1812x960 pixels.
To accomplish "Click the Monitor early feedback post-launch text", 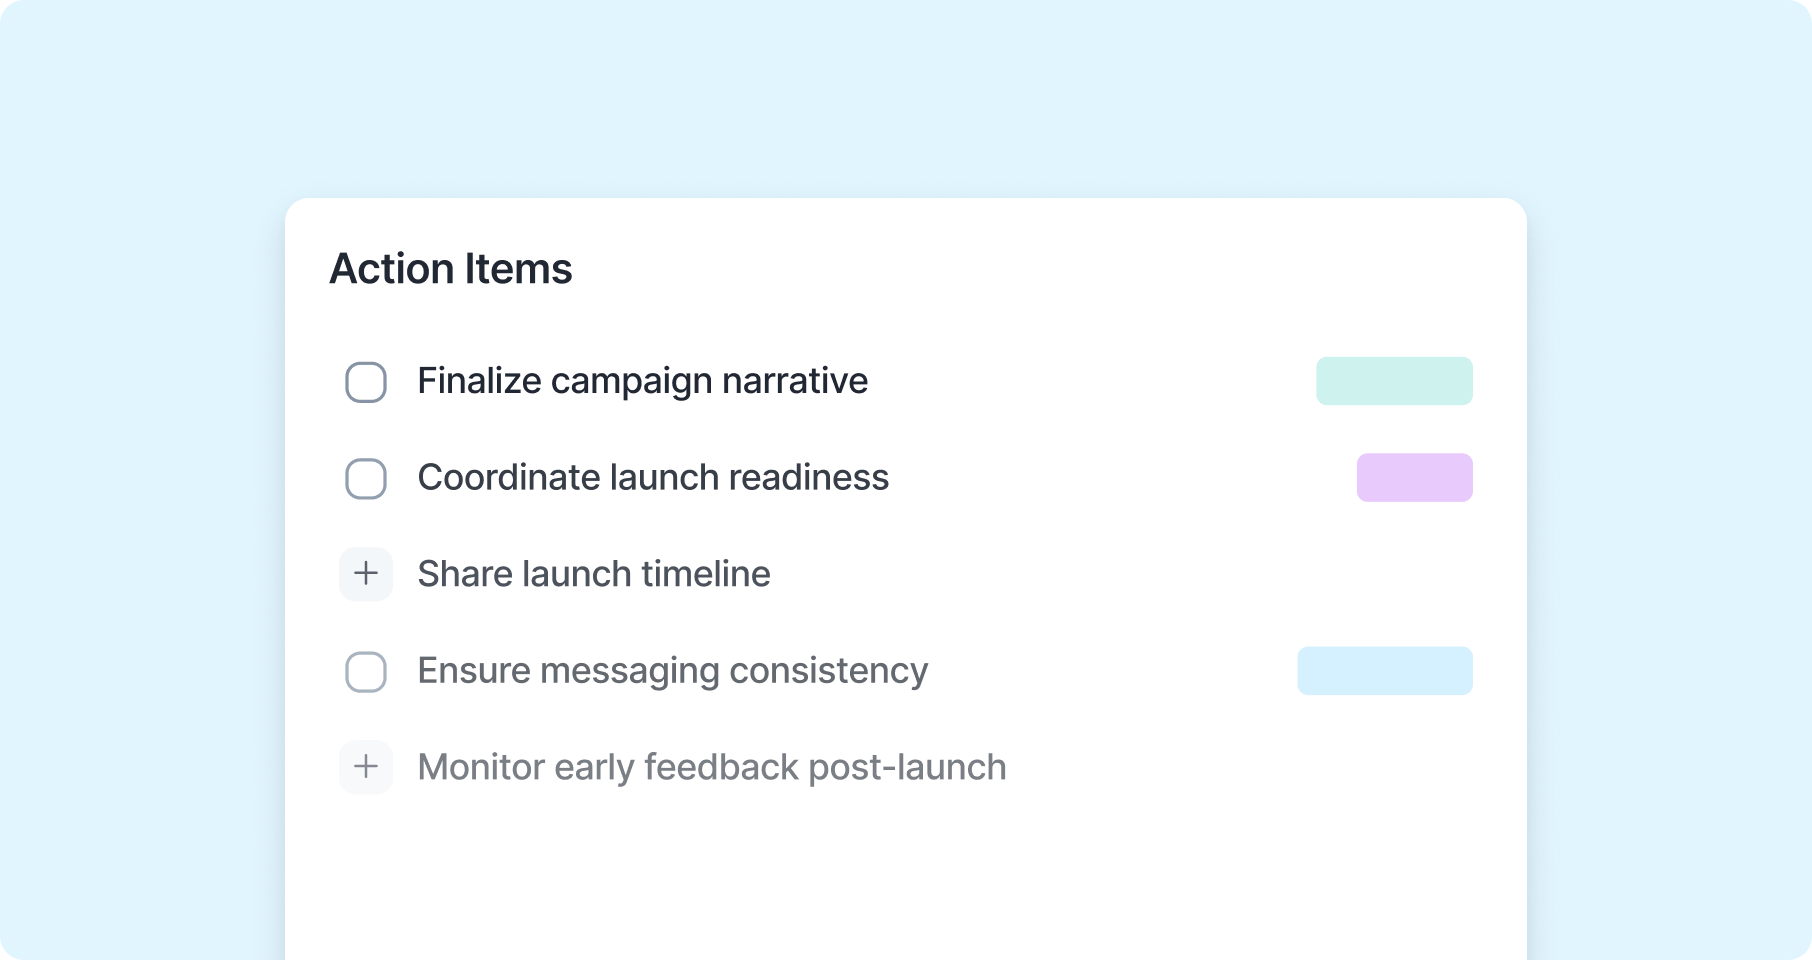I will (x=712, y=767).
